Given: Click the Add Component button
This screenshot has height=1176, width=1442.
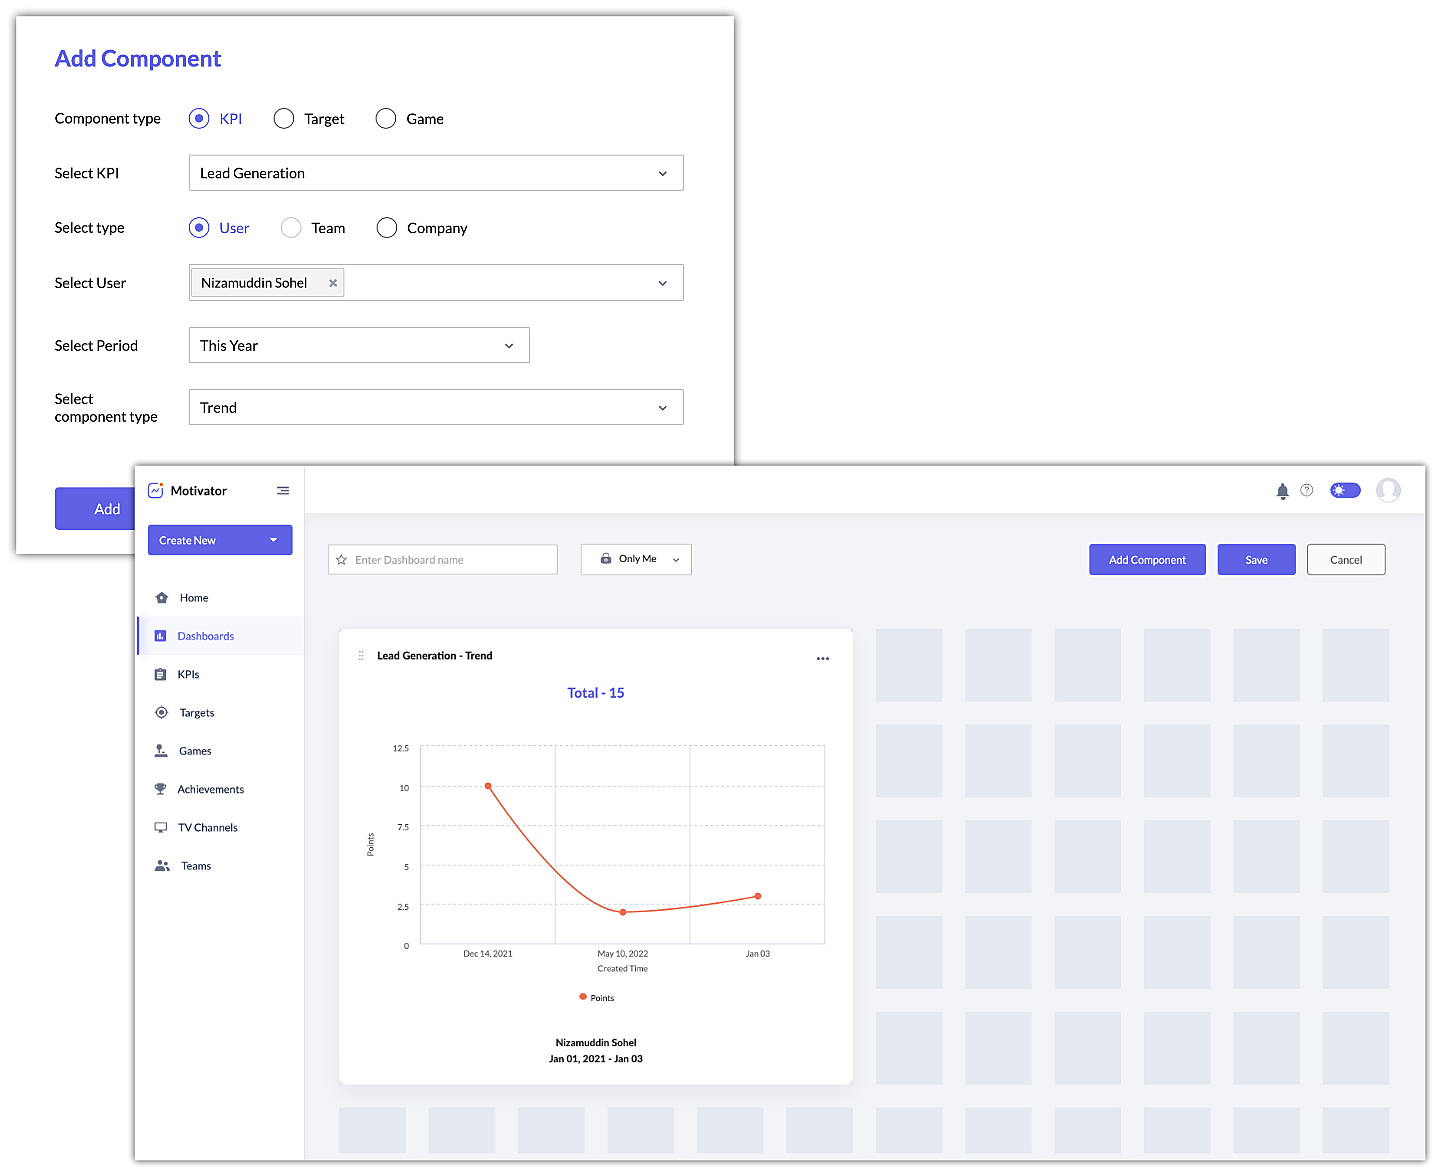Looking at the screenshot, I should click(1147, 560).
